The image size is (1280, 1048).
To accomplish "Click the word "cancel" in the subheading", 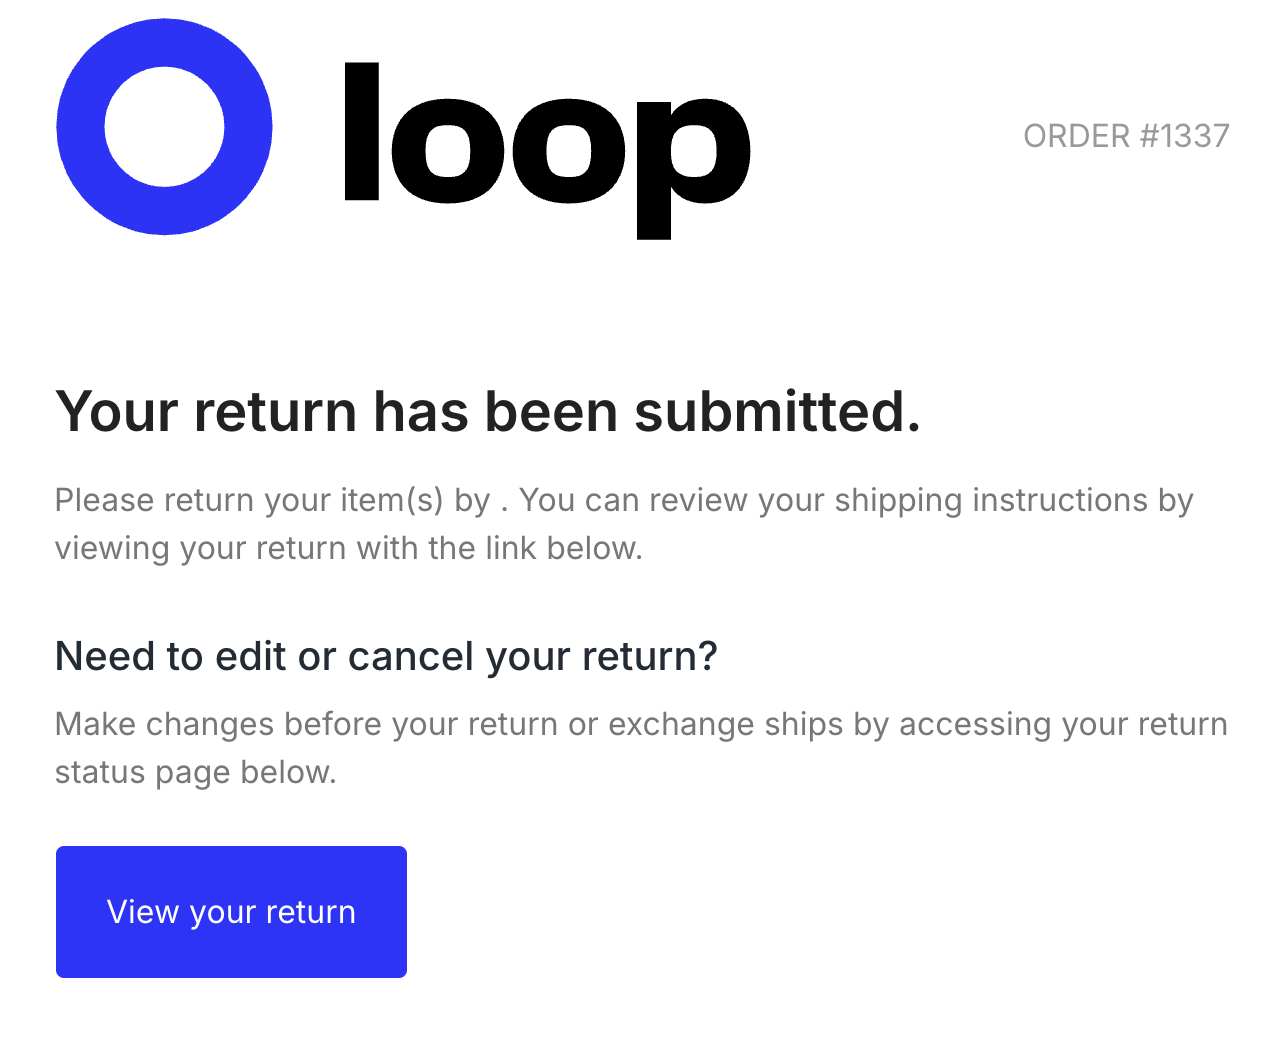I will tap(410, 657).
